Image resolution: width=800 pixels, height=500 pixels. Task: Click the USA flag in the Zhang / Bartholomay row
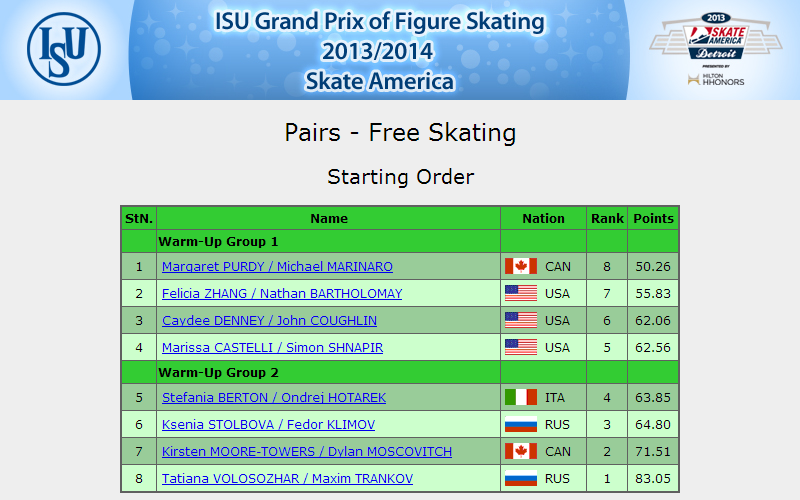(520, 293)
